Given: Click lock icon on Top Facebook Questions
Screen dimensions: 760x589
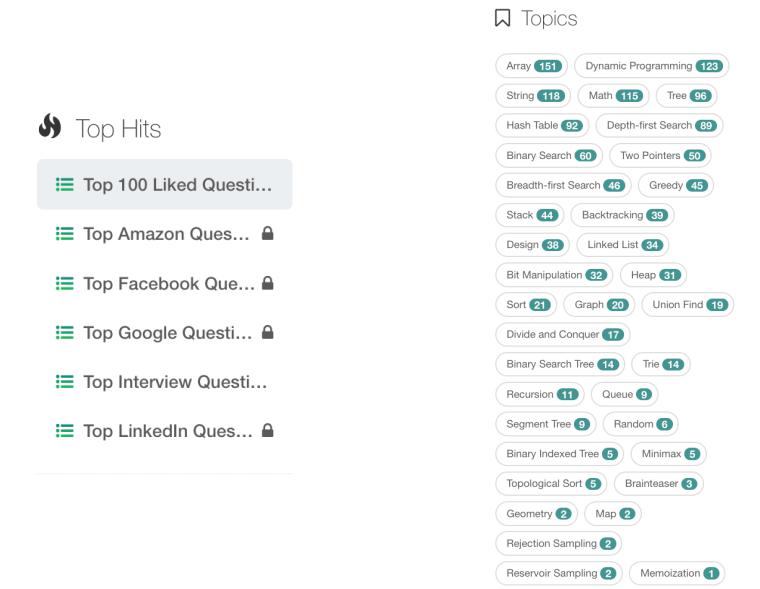Looking at the screenshot, I should (x=268, y=283).
